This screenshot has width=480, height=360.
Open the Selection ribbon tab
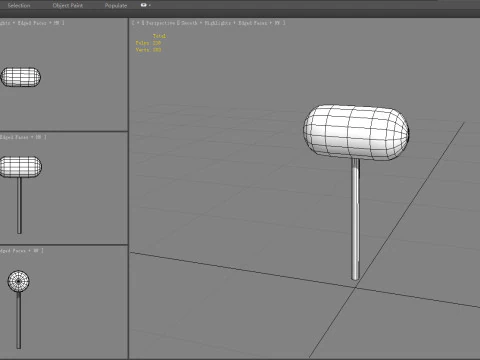(19, 5)
